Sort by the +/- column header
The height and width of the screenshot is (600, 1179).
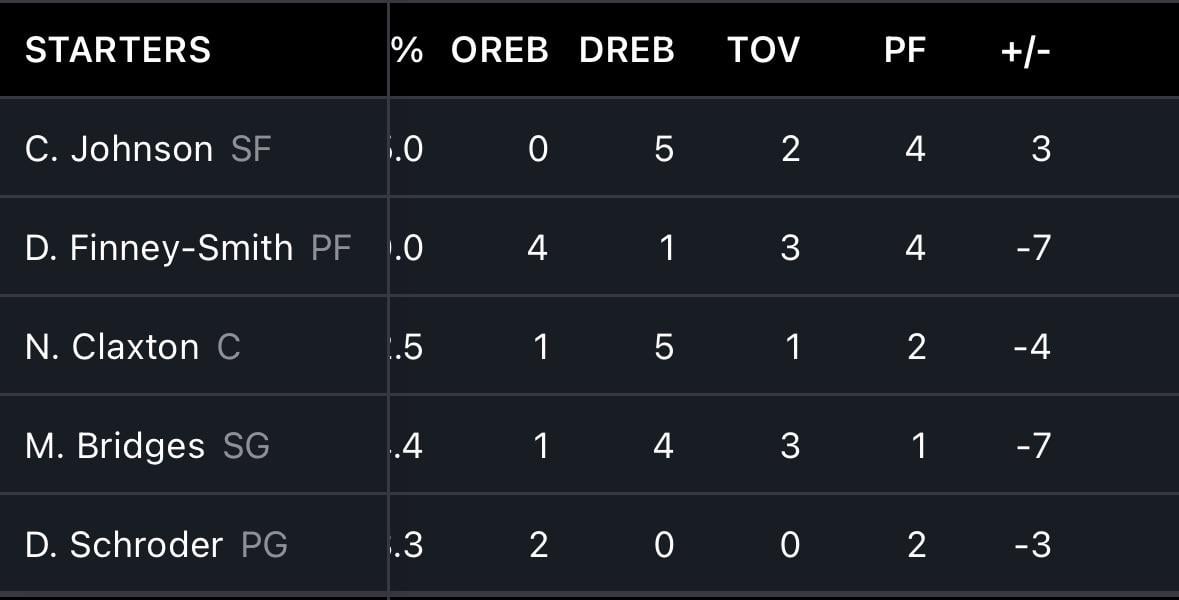click(x=1025, y=50)
